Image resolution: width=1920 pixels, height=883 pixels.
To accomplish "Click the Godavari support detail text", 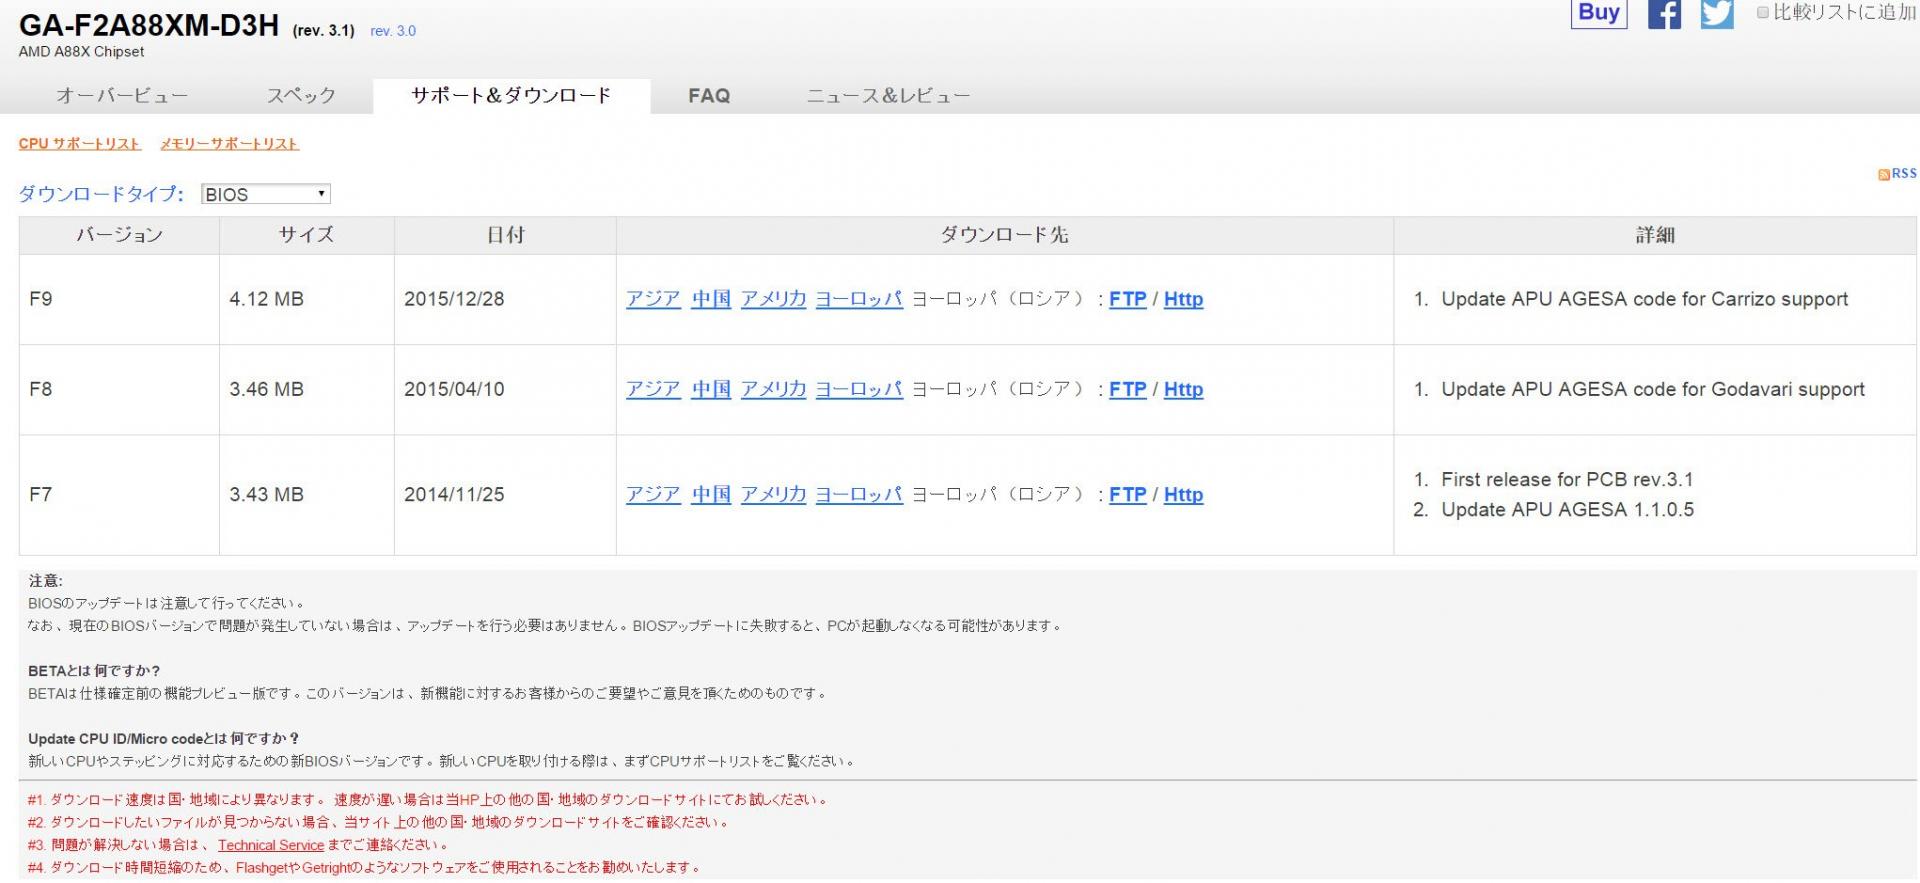I will click(1653, 389).
